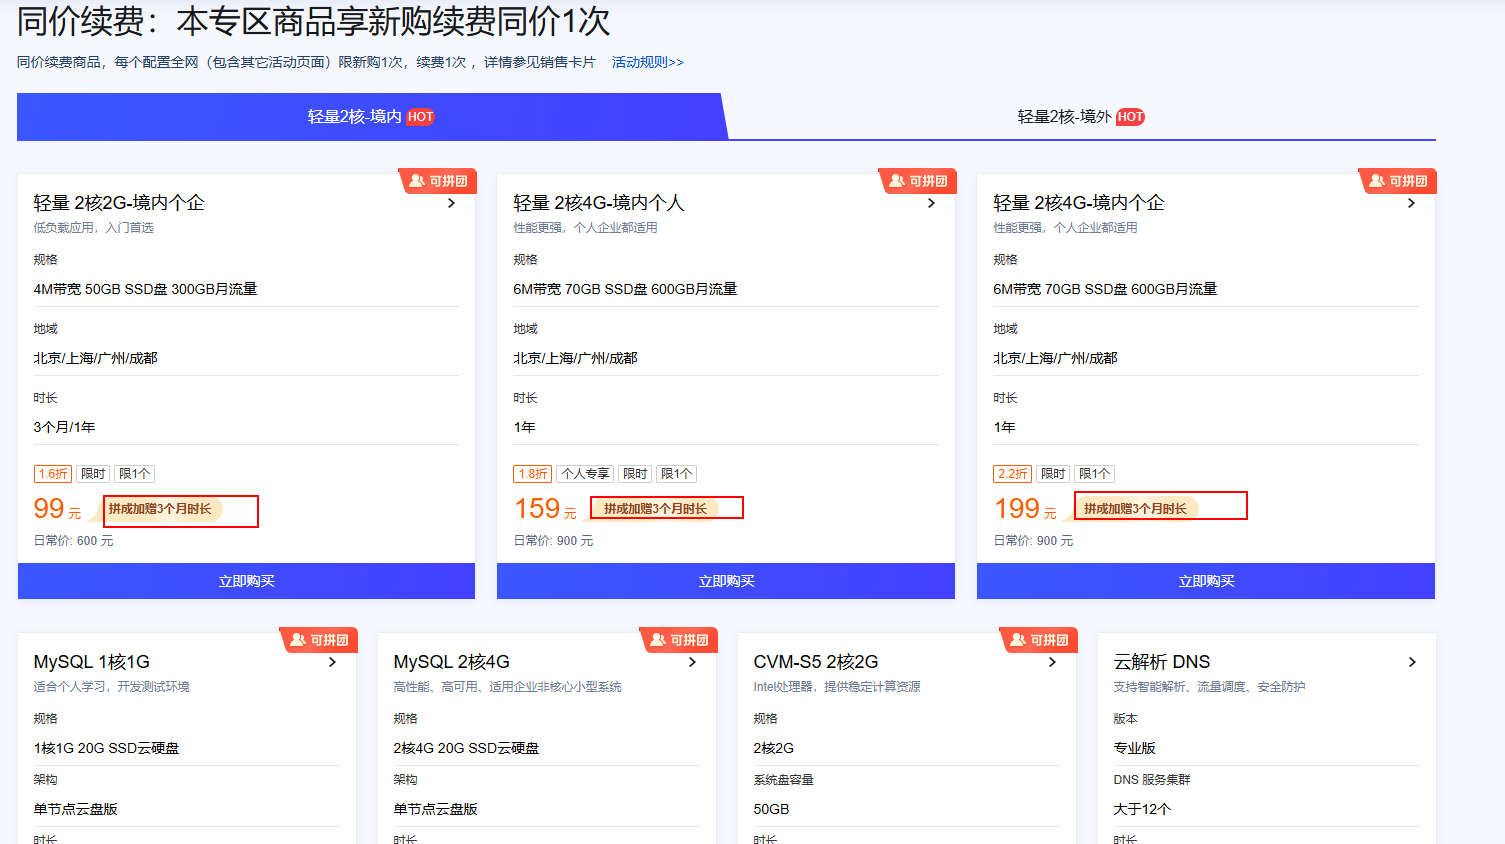Viewport: 1505px width, 844px height.
Task: Click 可拼团 badge on MySQL 2核4G
Action: click(x=679, y=640)
